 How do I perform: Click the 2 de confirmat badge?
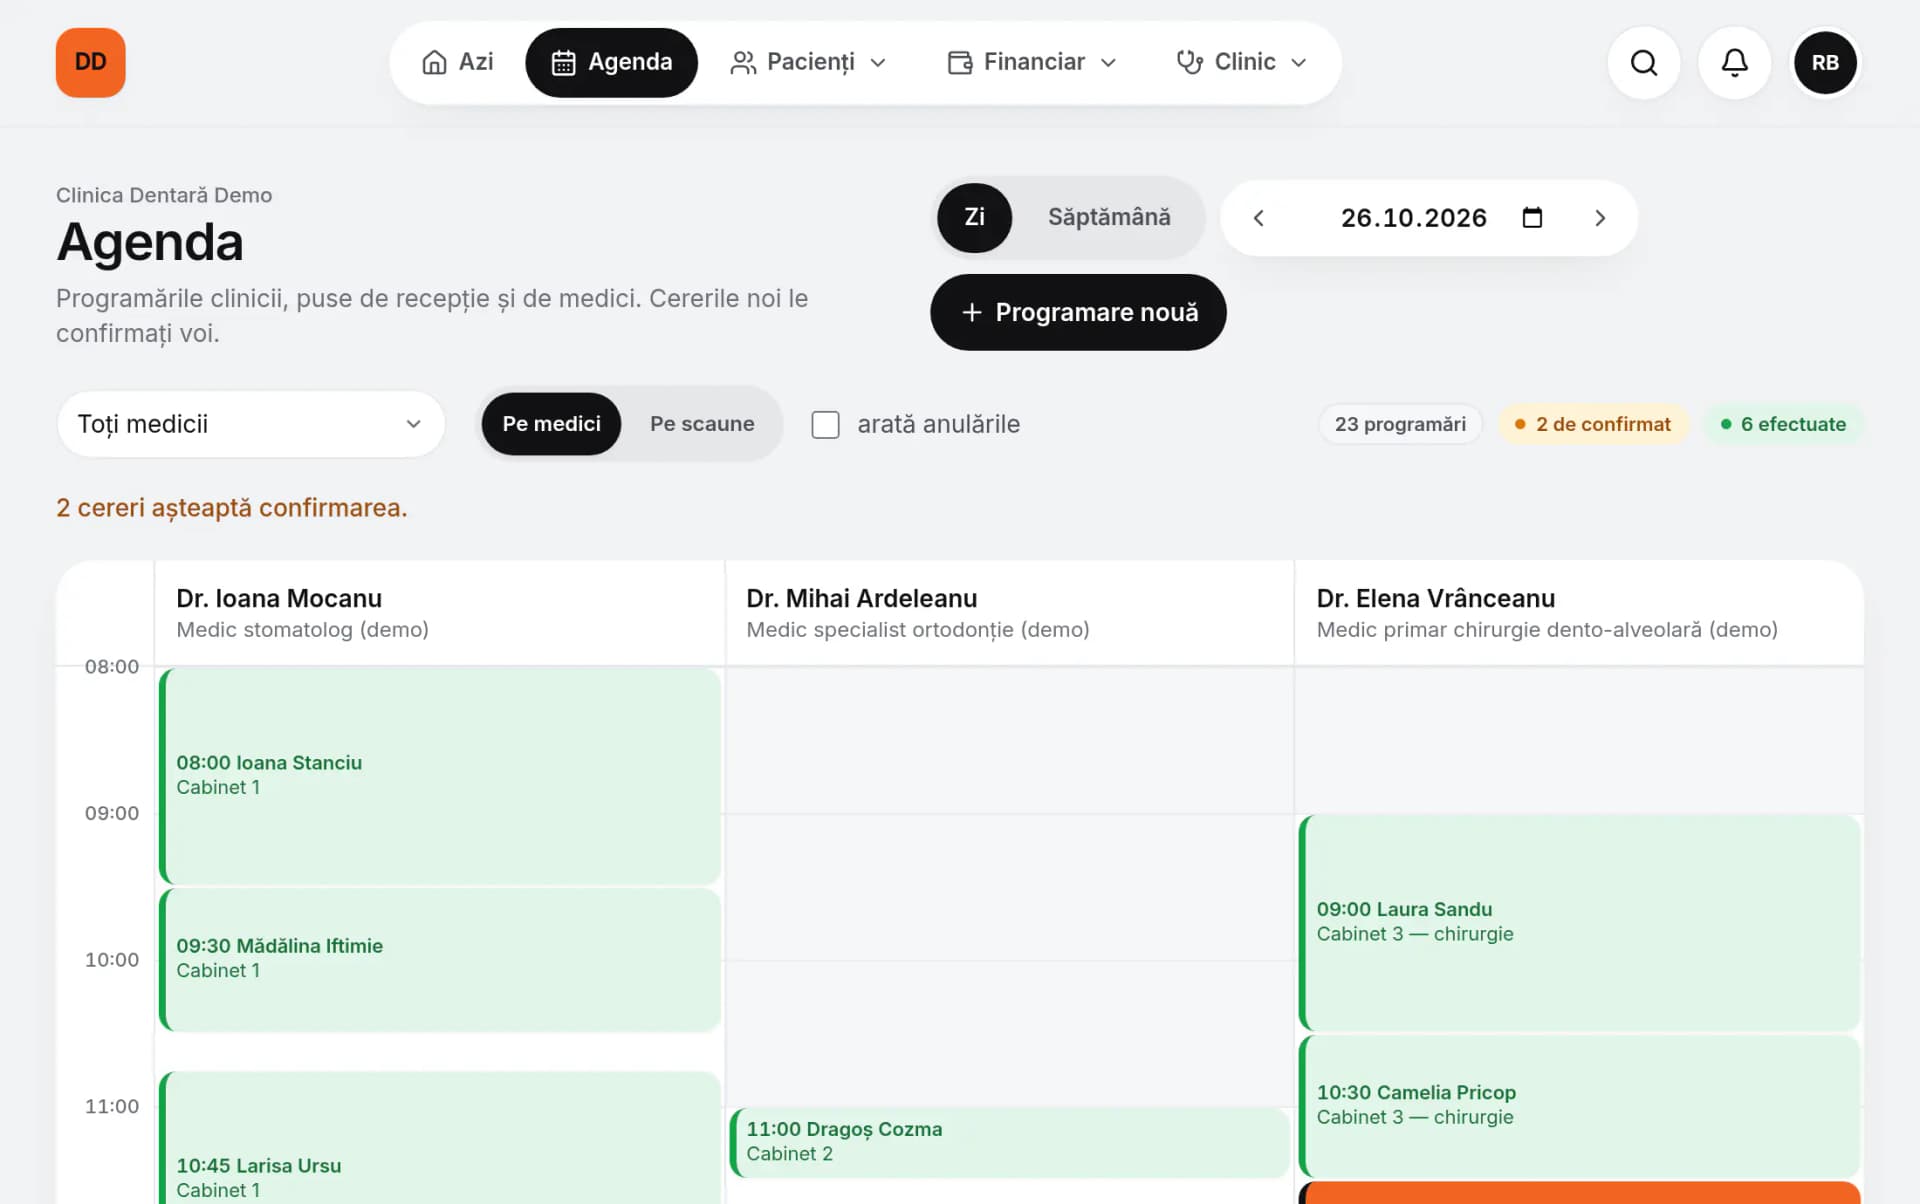pos(1593,424)
